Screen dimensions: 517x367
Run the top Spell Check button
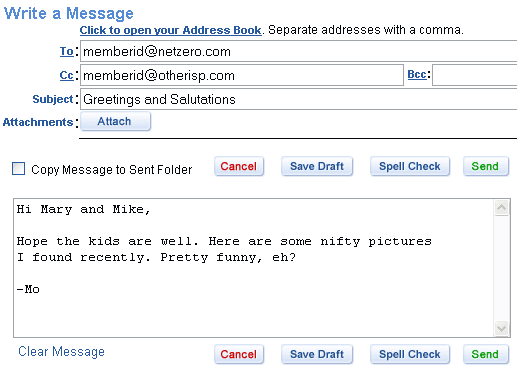410,166
